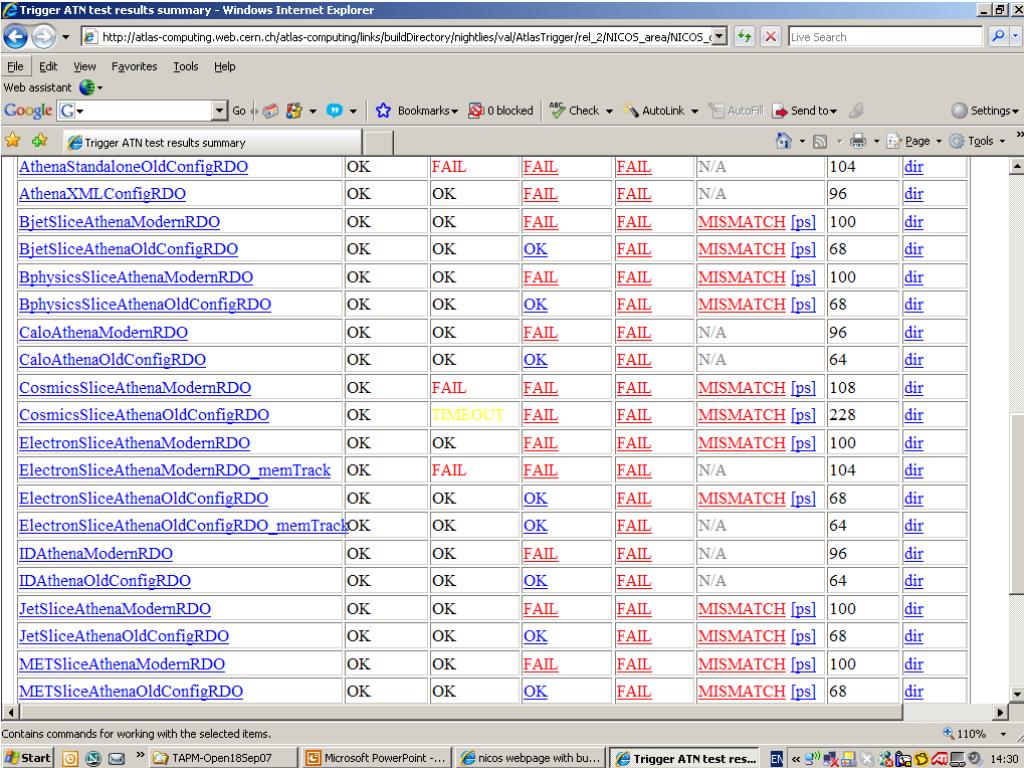This screenshot has width=1024, height=768.
Task: Click Go on the Google toolbar
Action: 239,110
